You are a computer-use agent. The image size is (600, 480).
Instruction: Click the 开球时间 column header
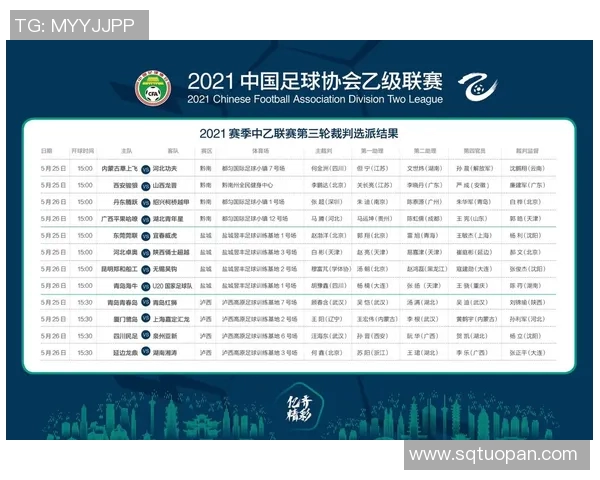click(83, 151)
